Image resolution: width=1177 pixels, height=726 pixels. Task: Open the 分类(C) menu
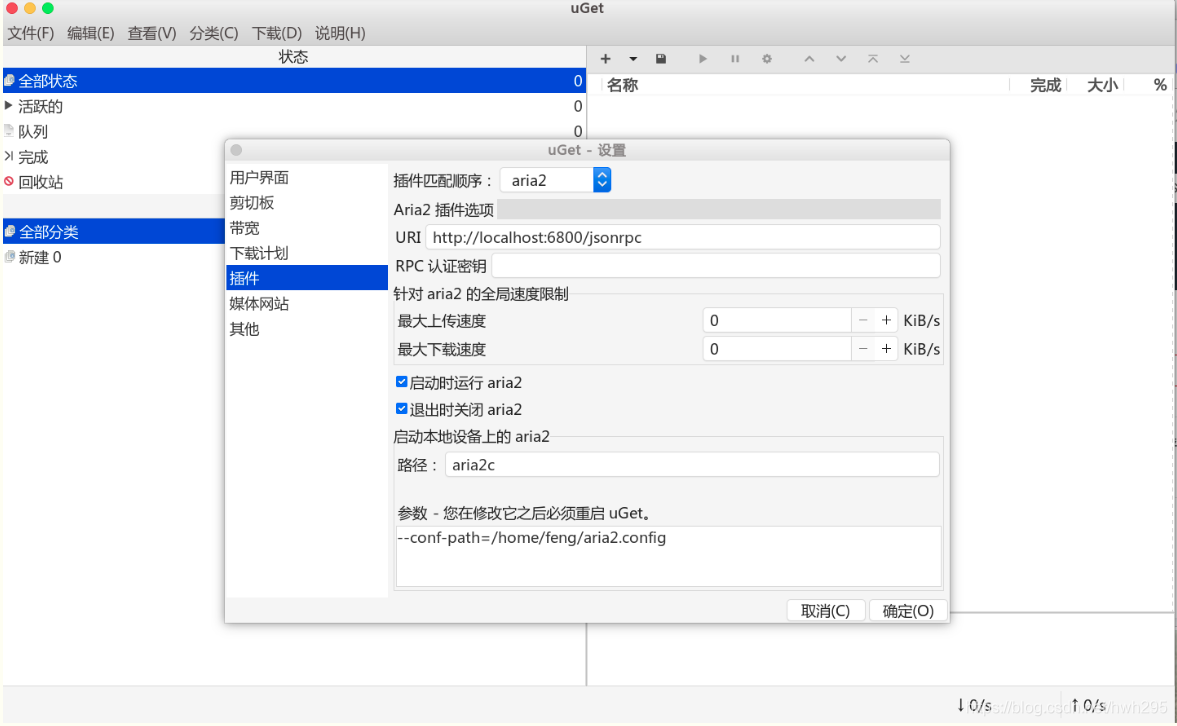click(x=213, y=33)
